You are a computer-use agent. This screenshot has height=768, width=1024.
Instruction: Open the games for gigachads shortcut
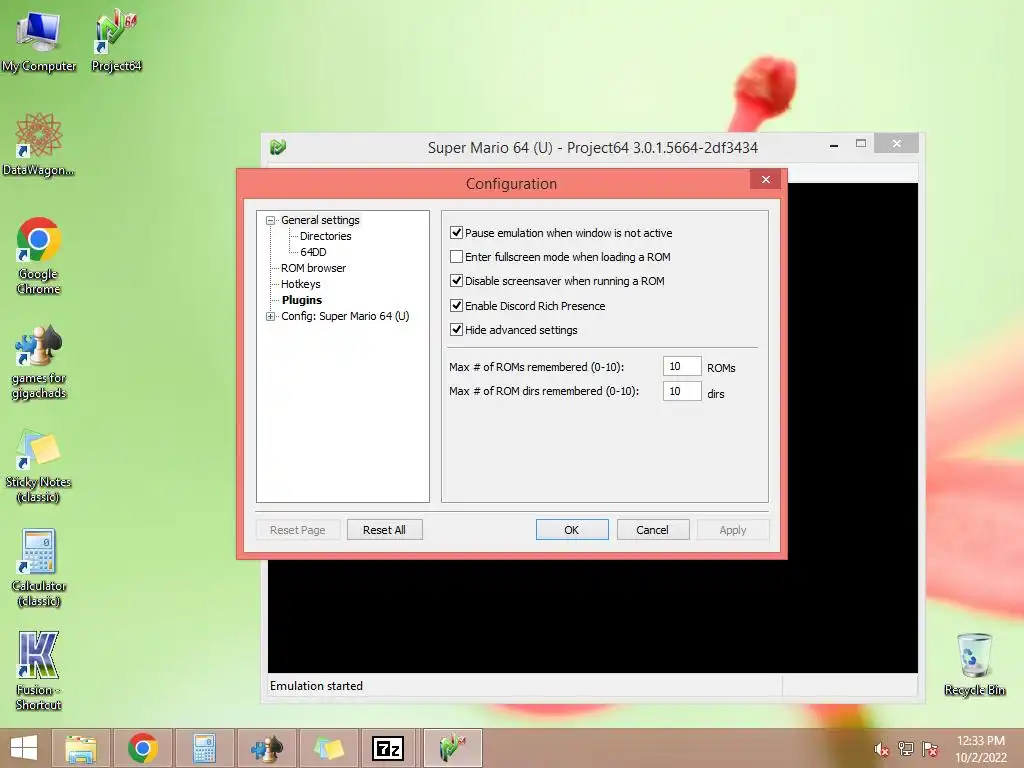[x=39, y=361]
